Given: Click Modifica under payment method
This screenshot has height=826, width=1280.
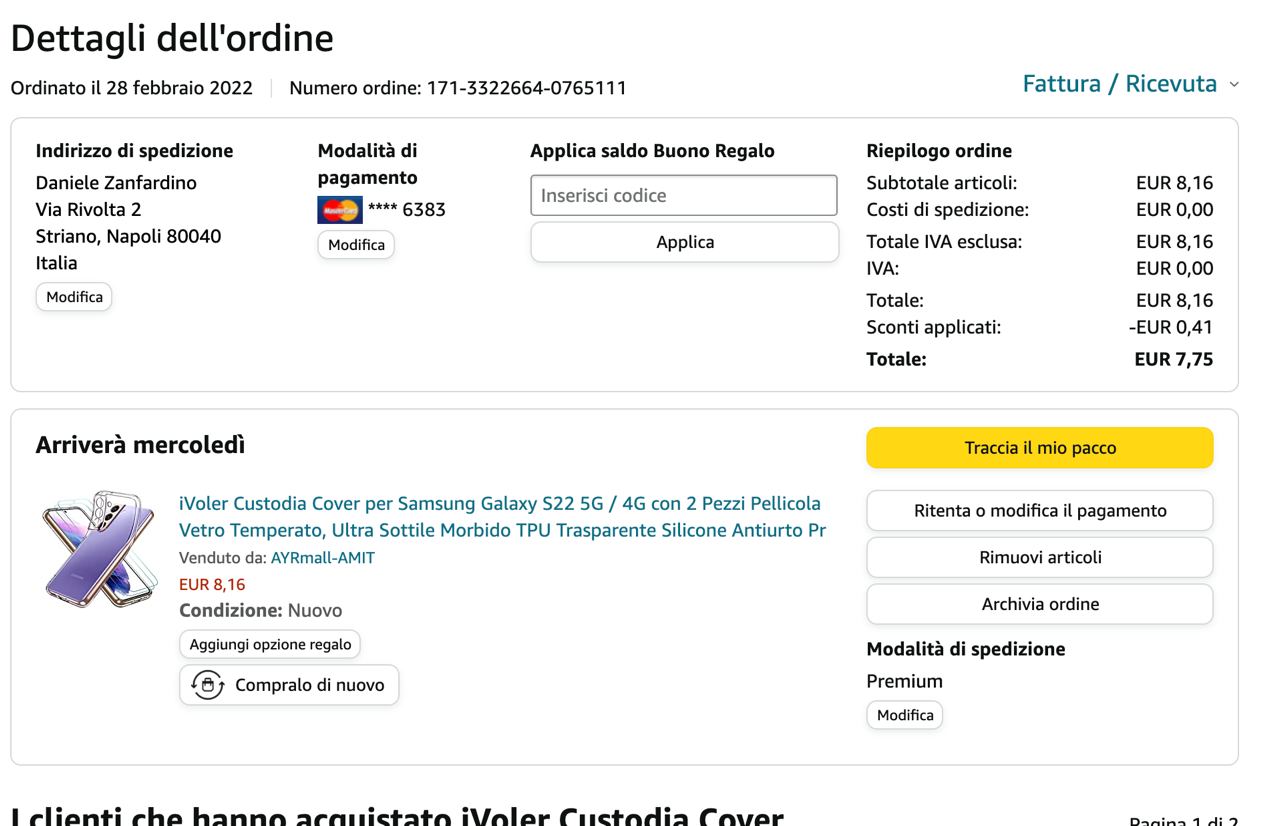Looking at the screenshot, I should (356, 245).
